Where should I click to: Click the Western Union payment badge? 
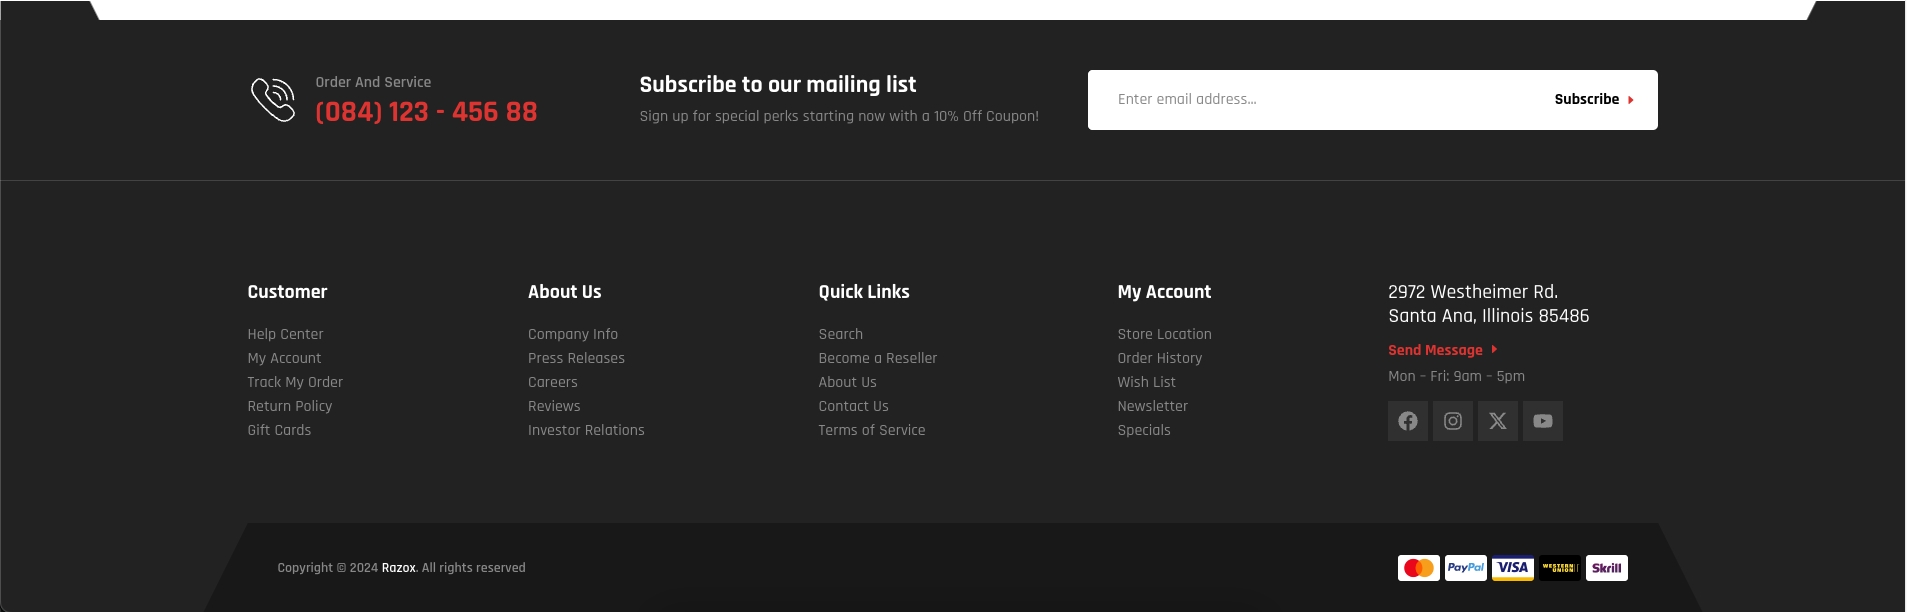point(1559,568)
